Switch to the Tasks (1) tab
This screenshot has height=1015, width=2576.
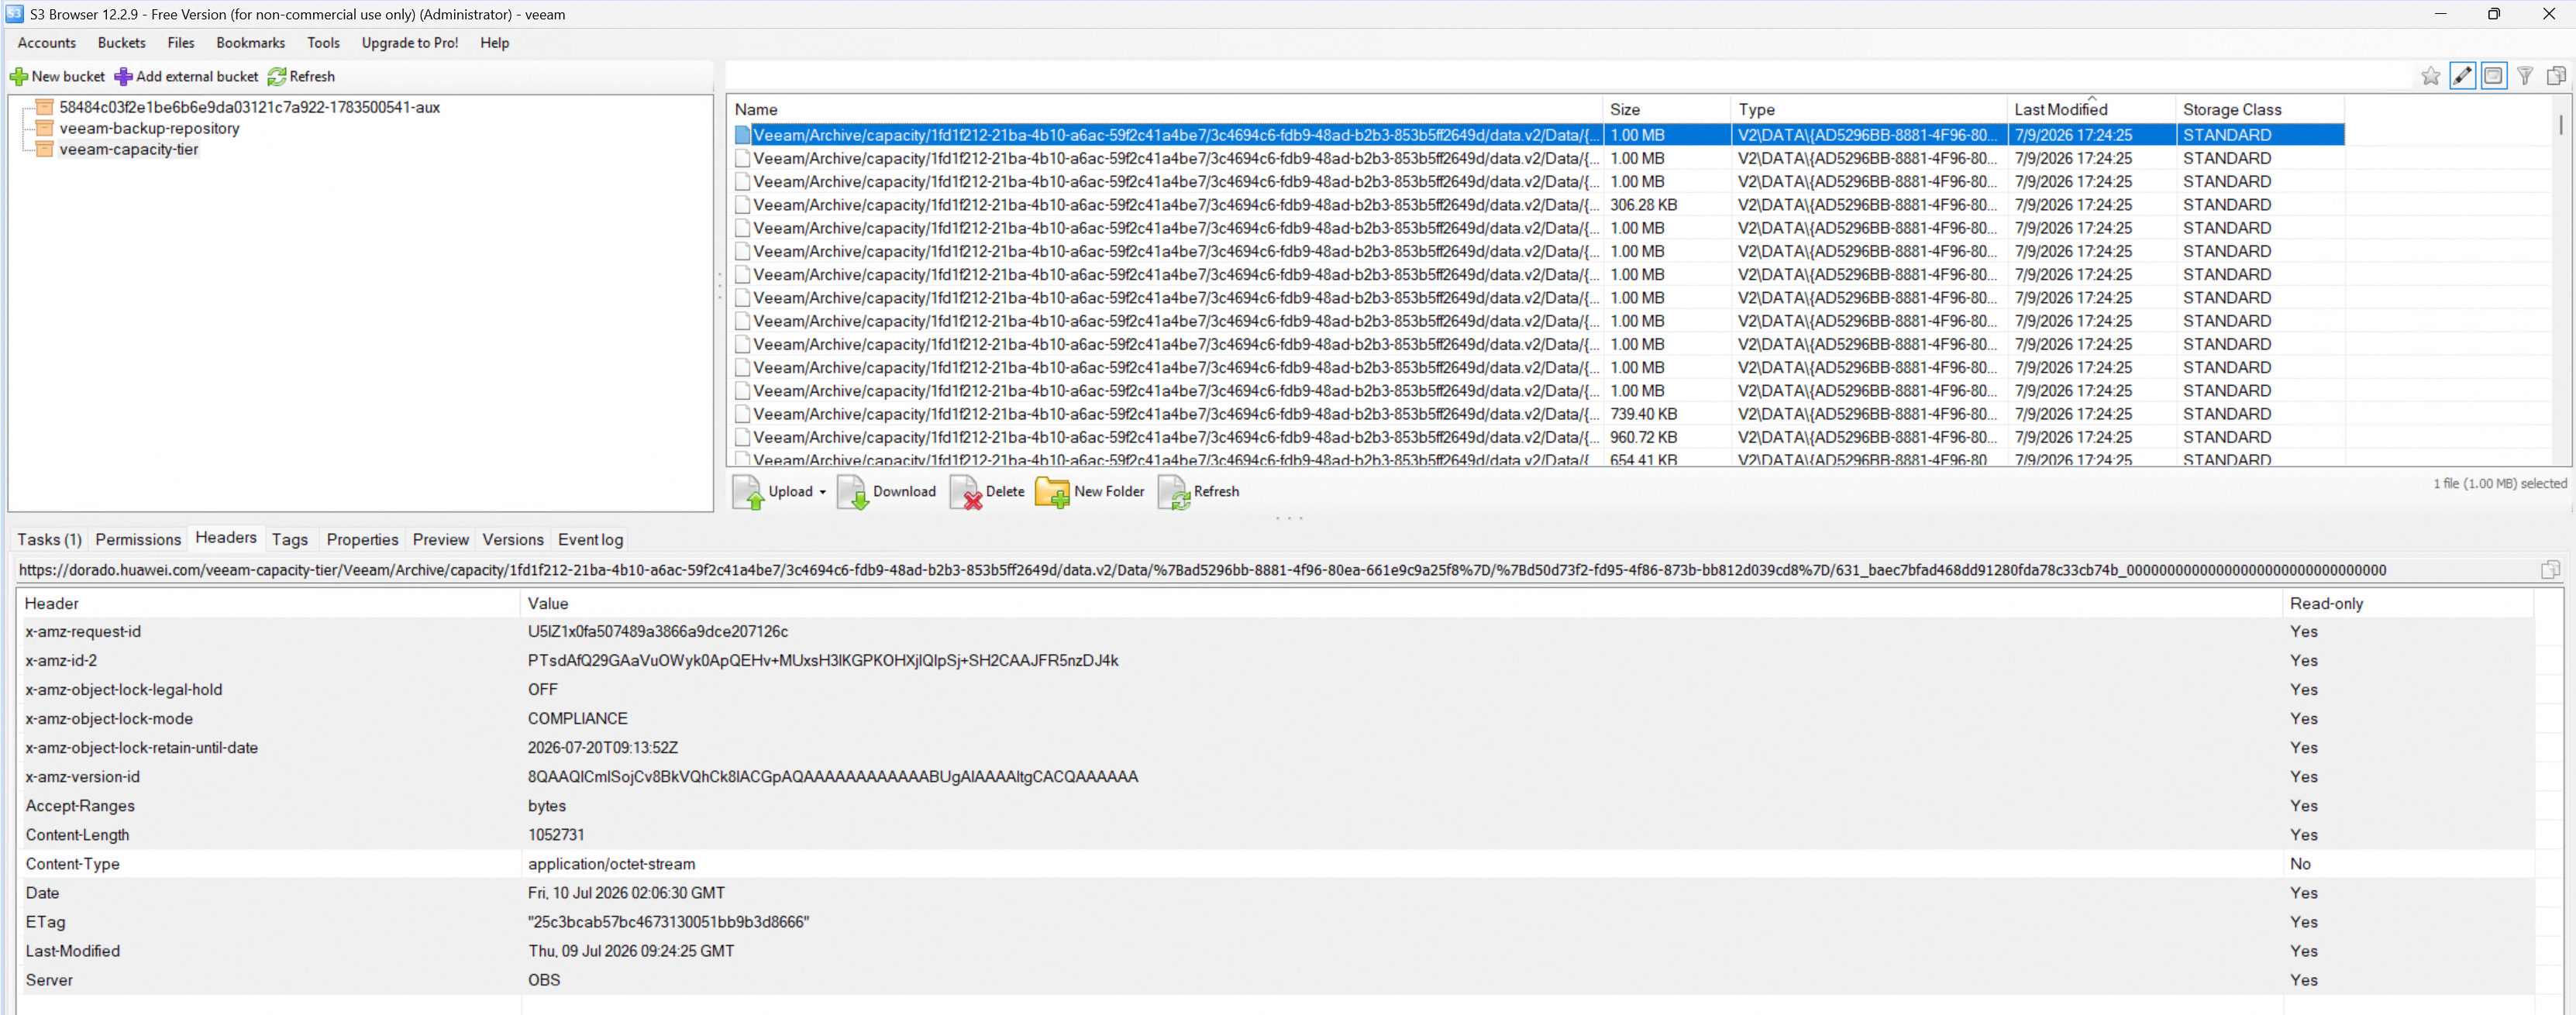pyautogui.click(x=49, y=540)
